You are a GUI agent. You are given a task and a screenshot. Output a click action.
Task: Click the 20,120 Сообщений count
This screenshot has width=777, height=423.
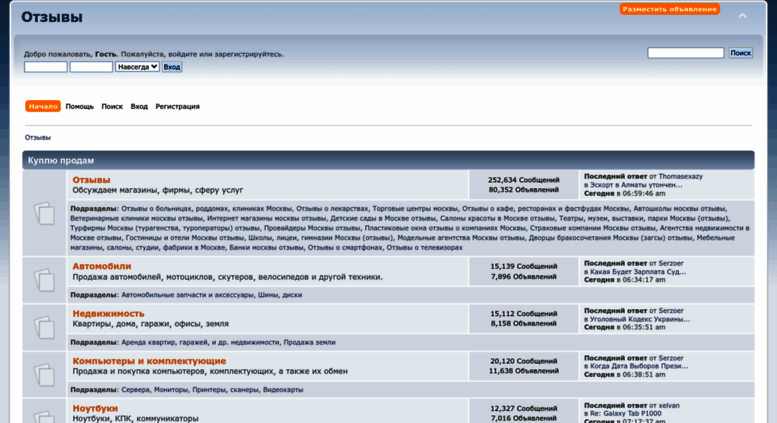(x=524, y=362)
